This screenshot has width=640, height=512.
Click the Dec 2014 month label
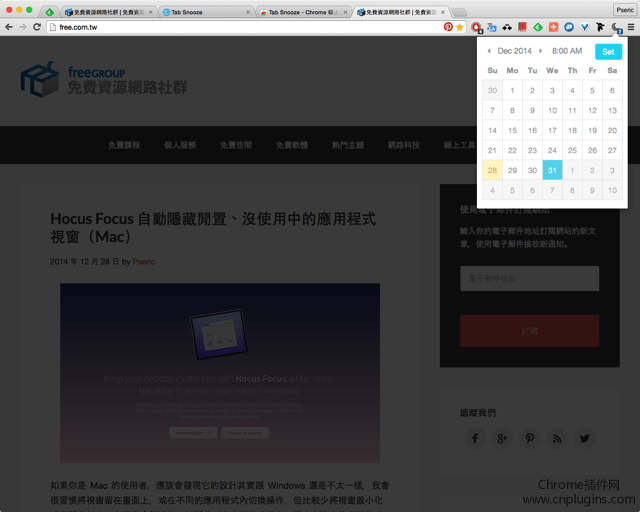tap(514, 51)
